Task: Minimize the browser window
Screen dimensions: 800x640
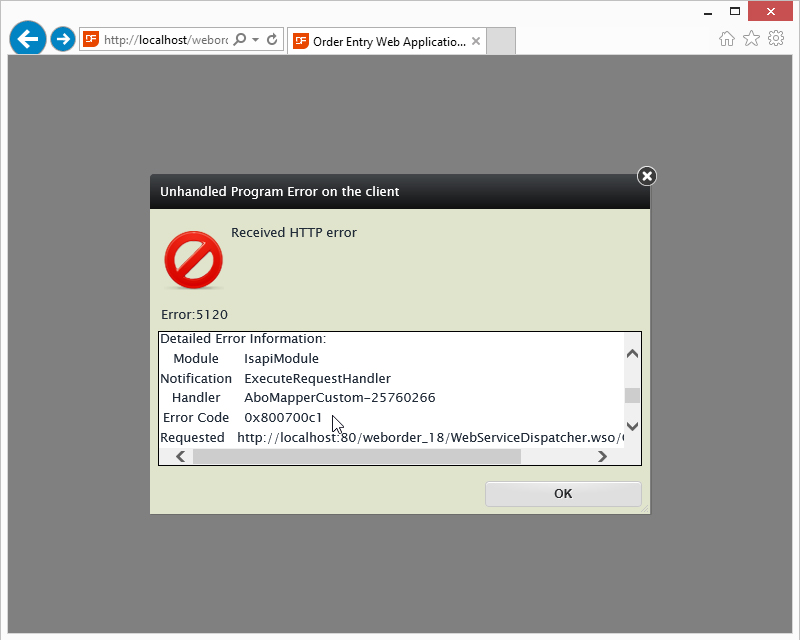Action: (708, 12)
